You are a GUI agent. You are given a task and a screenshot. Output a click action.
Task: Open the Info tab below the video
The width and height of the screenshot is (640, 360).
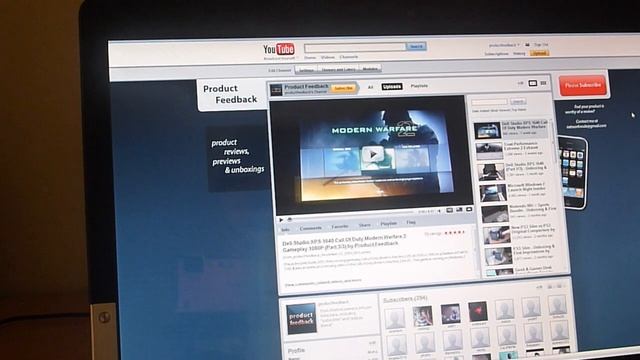pyautogui.click(x=285, y=229)
